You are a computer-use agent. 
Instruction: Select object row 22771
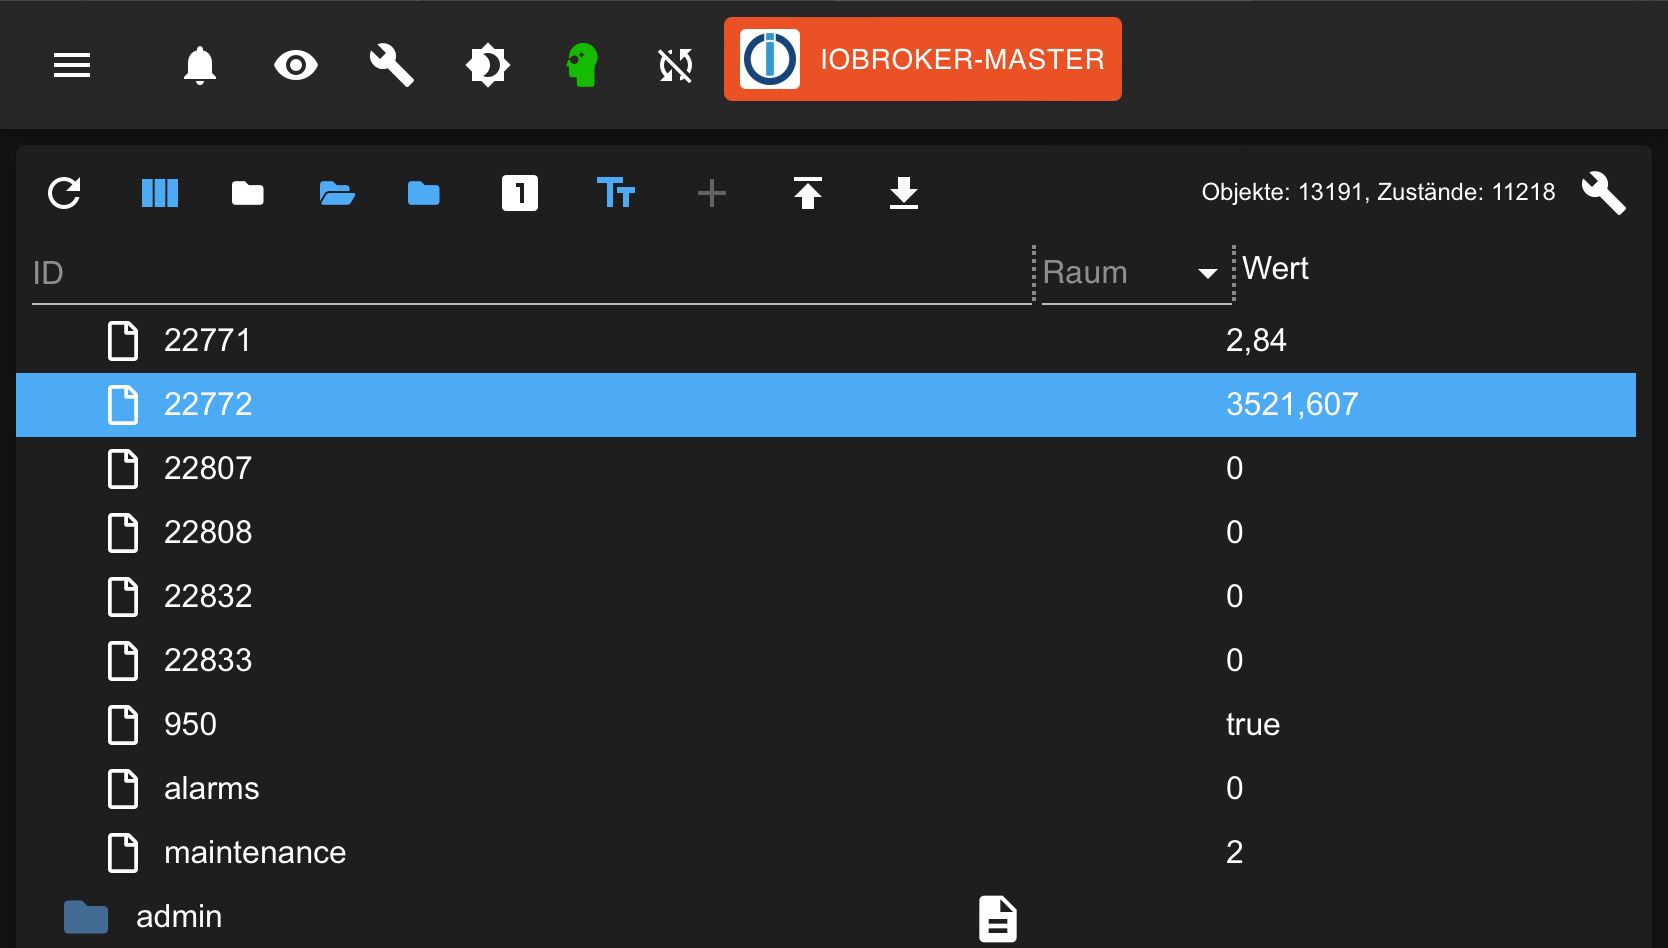pyautogui.click(x=826, y=341)
